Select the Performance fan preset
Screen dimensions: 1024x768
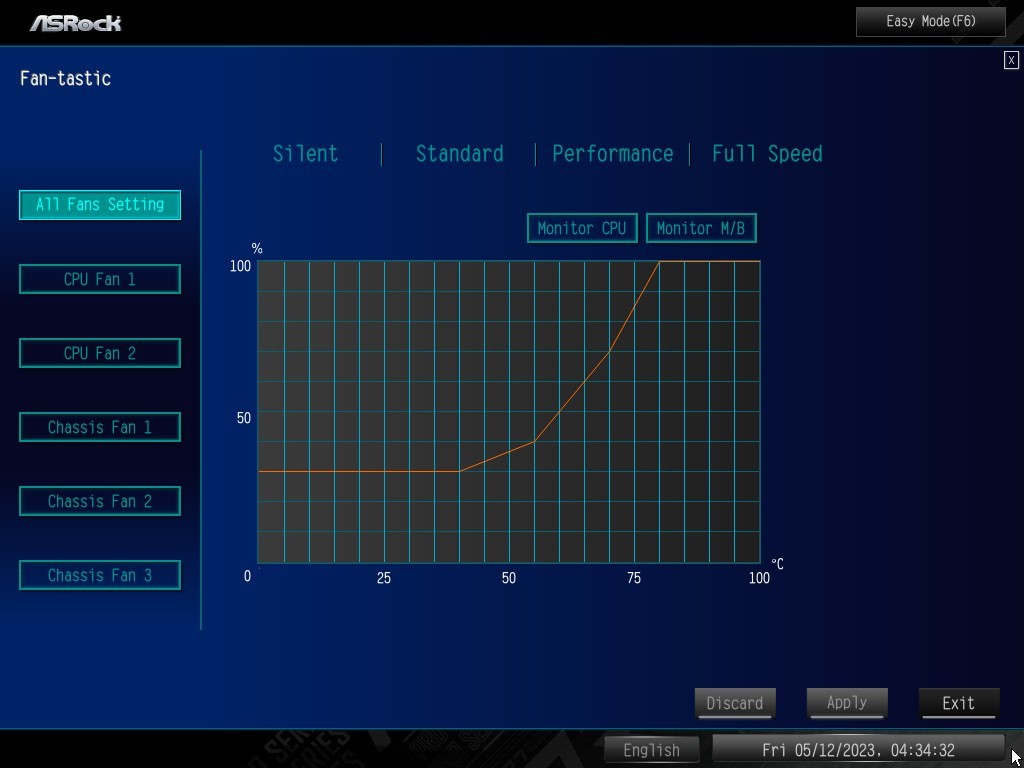613,154
